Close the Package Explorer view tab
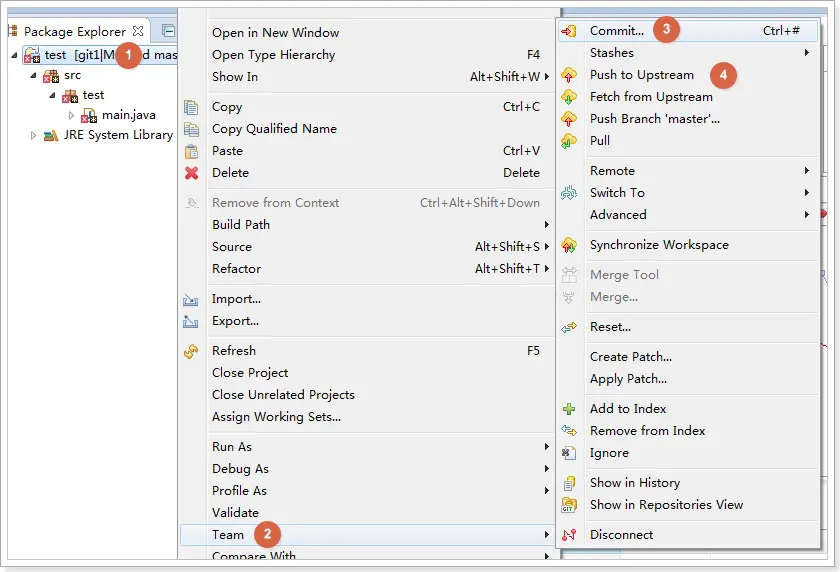The width and height of the screenshot is (840, 572). coord(138,31)
